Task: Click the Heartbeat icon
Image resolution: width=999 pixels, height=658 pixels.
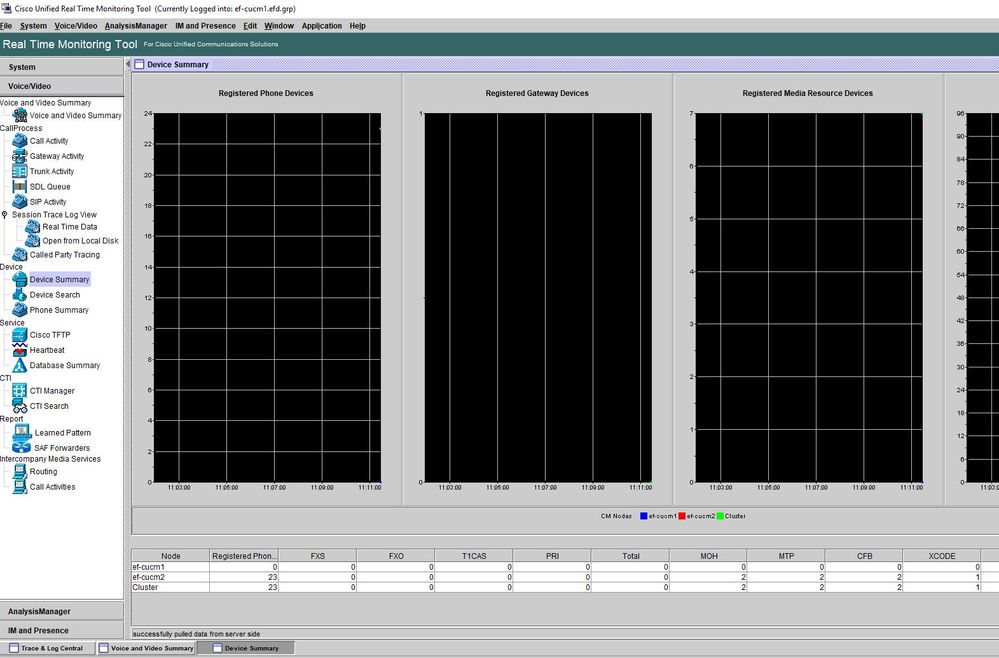Action: (20, 350)
